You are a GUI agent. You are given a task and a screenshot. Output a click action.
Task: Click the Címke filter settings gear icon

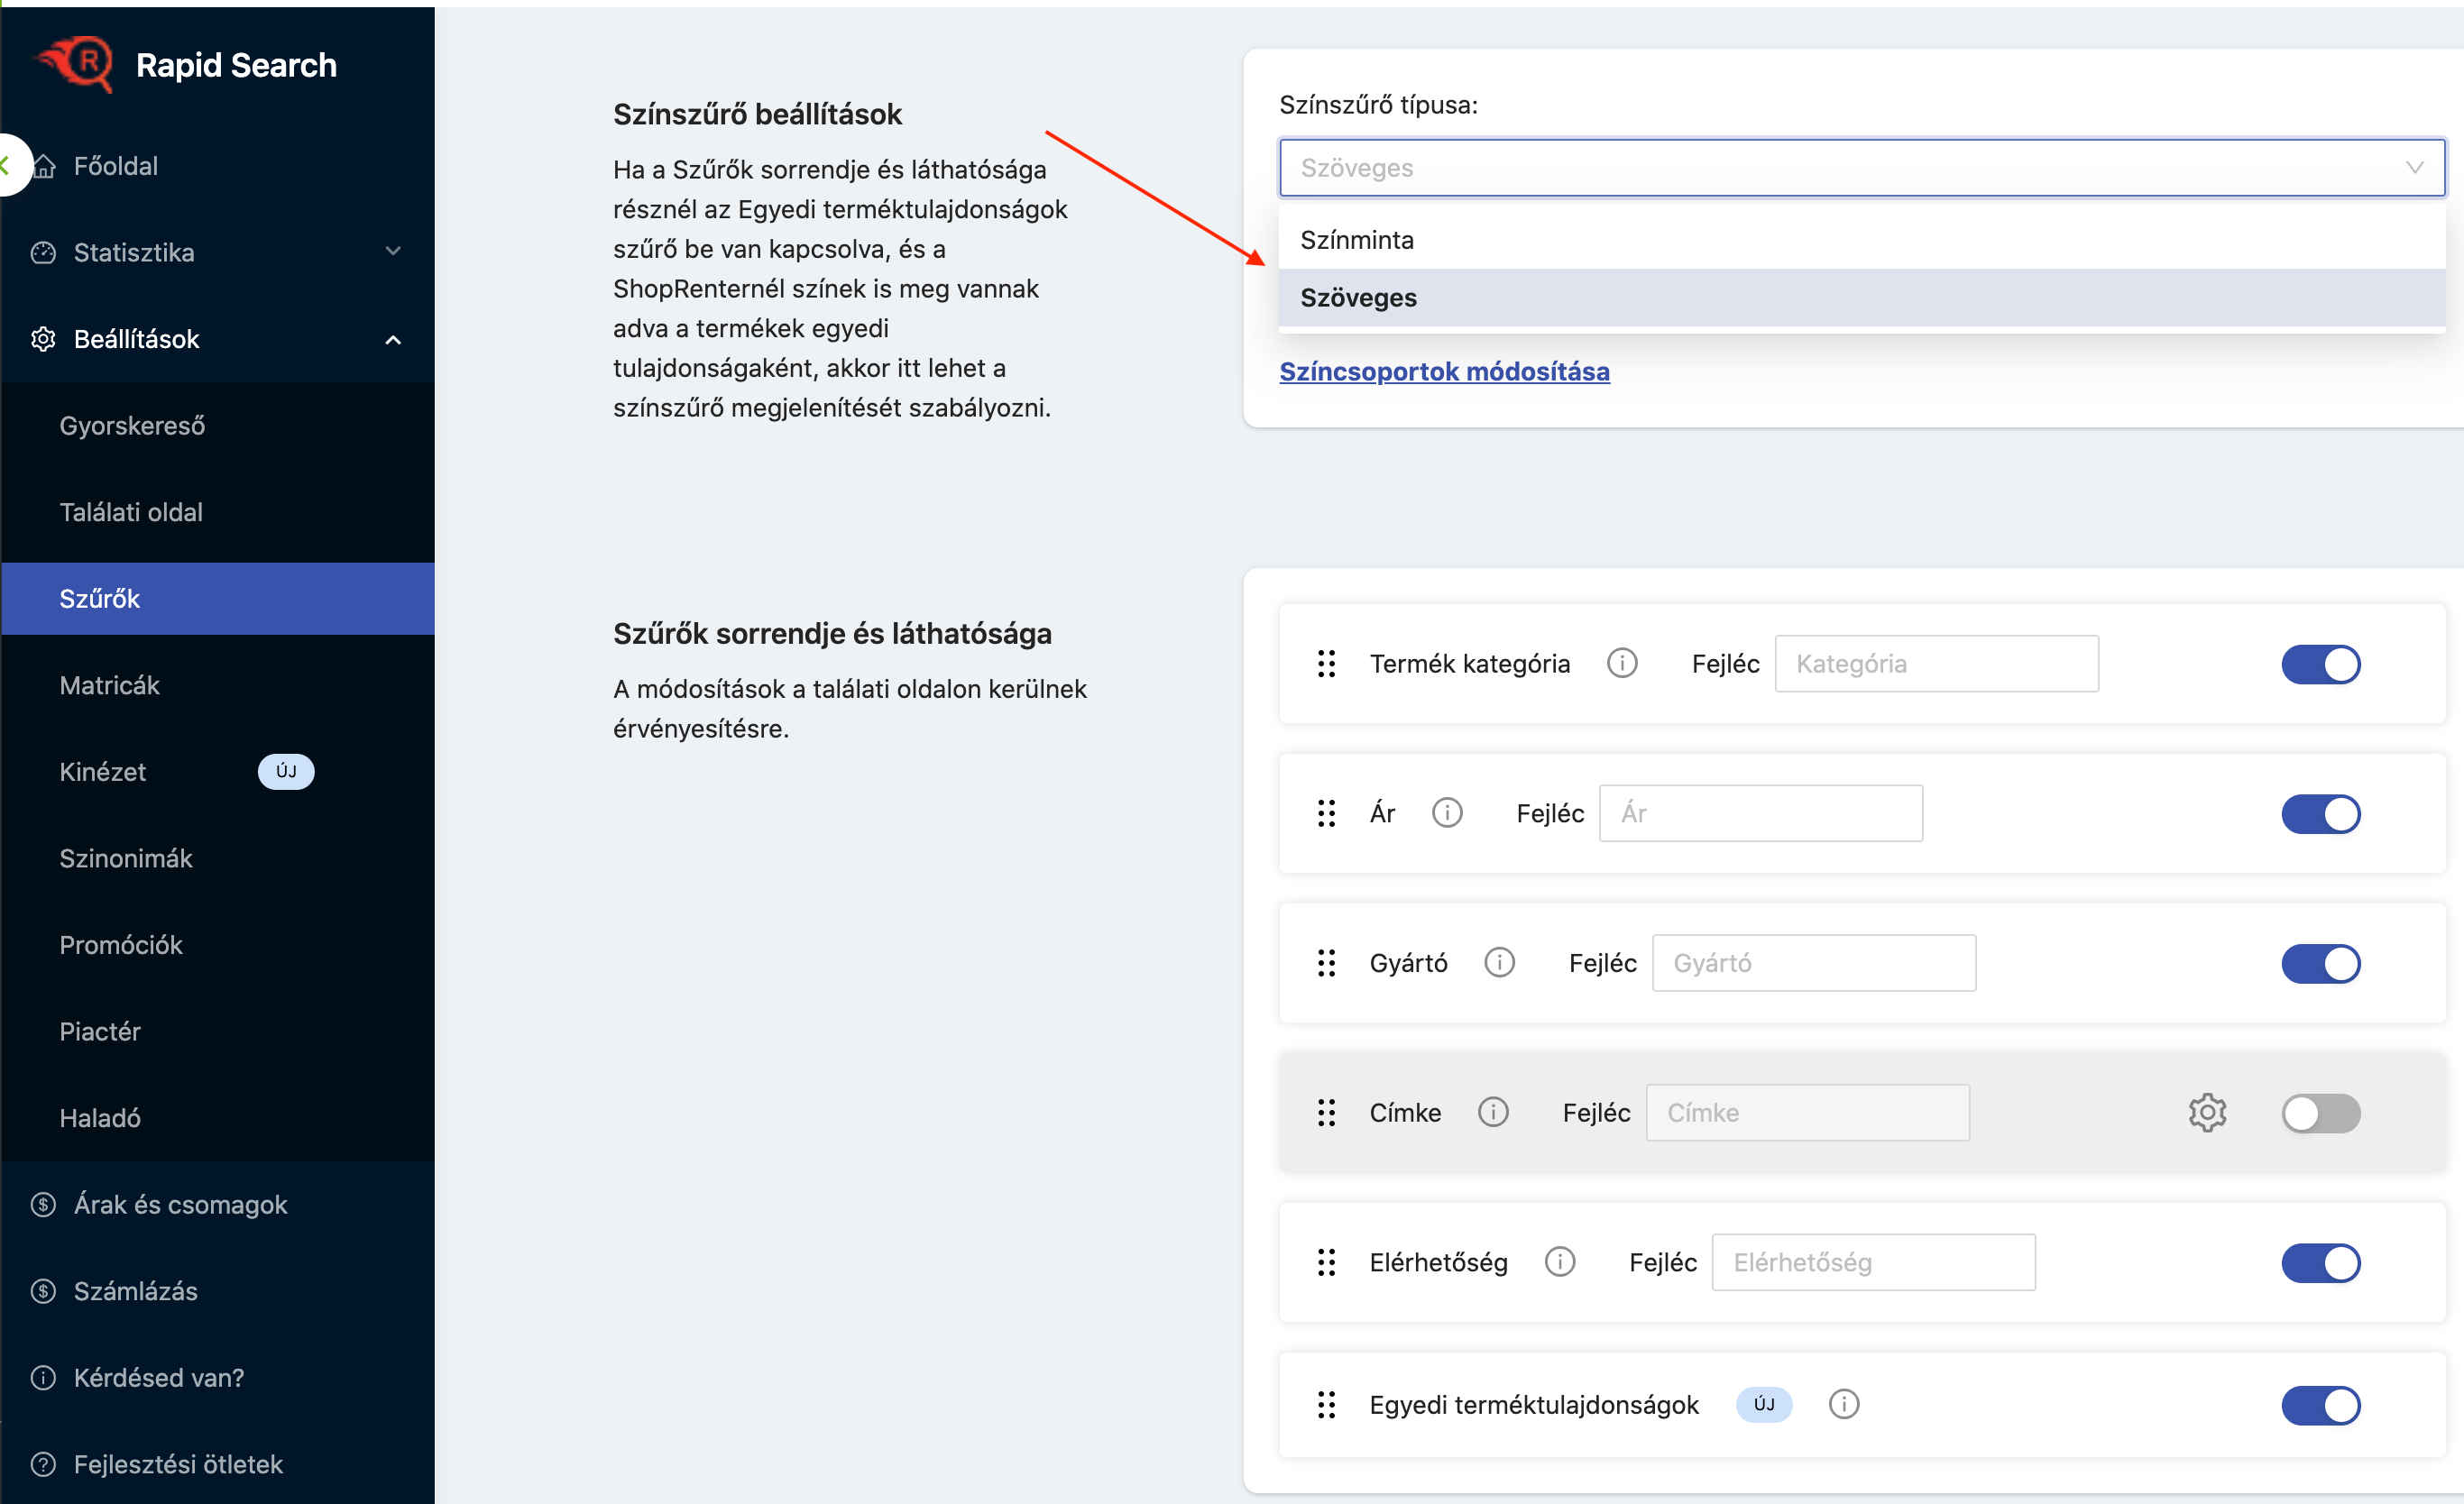tap(2206, 1112)
